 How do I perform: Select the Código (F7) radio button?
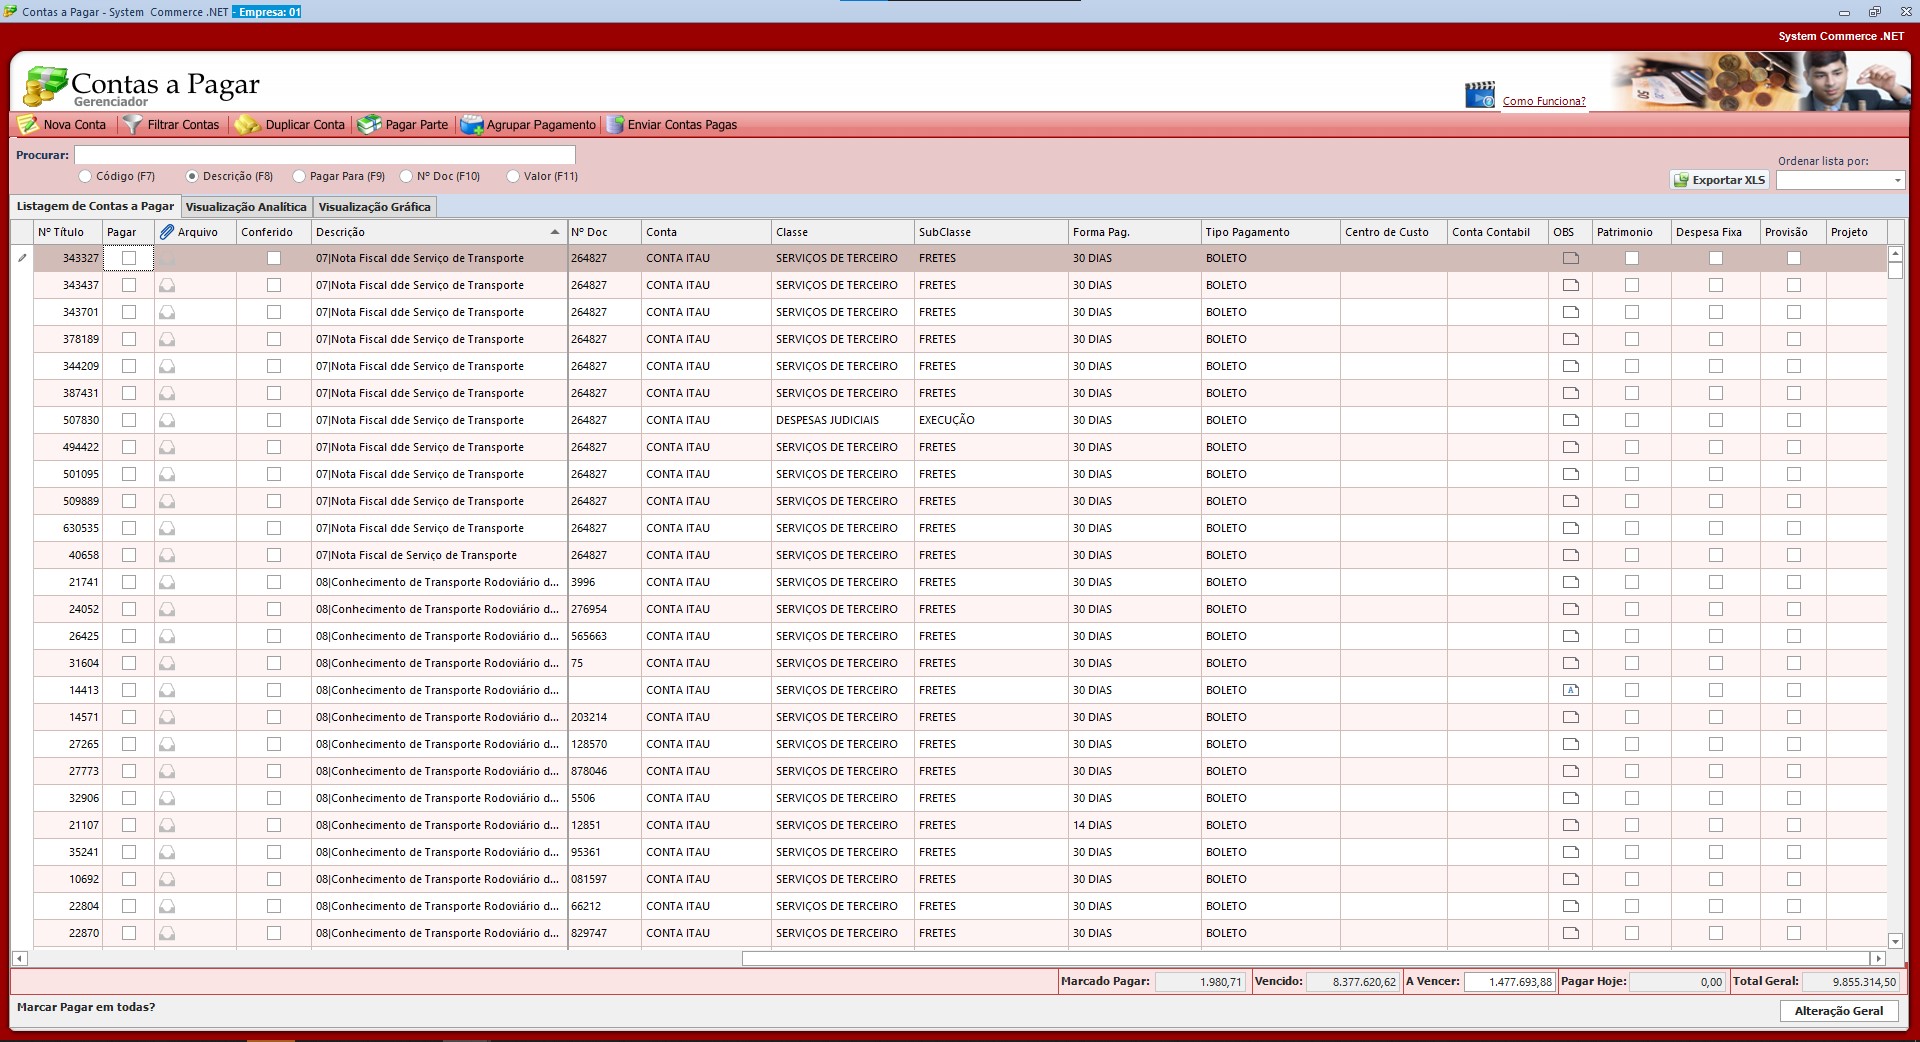(x=85, y=176)
